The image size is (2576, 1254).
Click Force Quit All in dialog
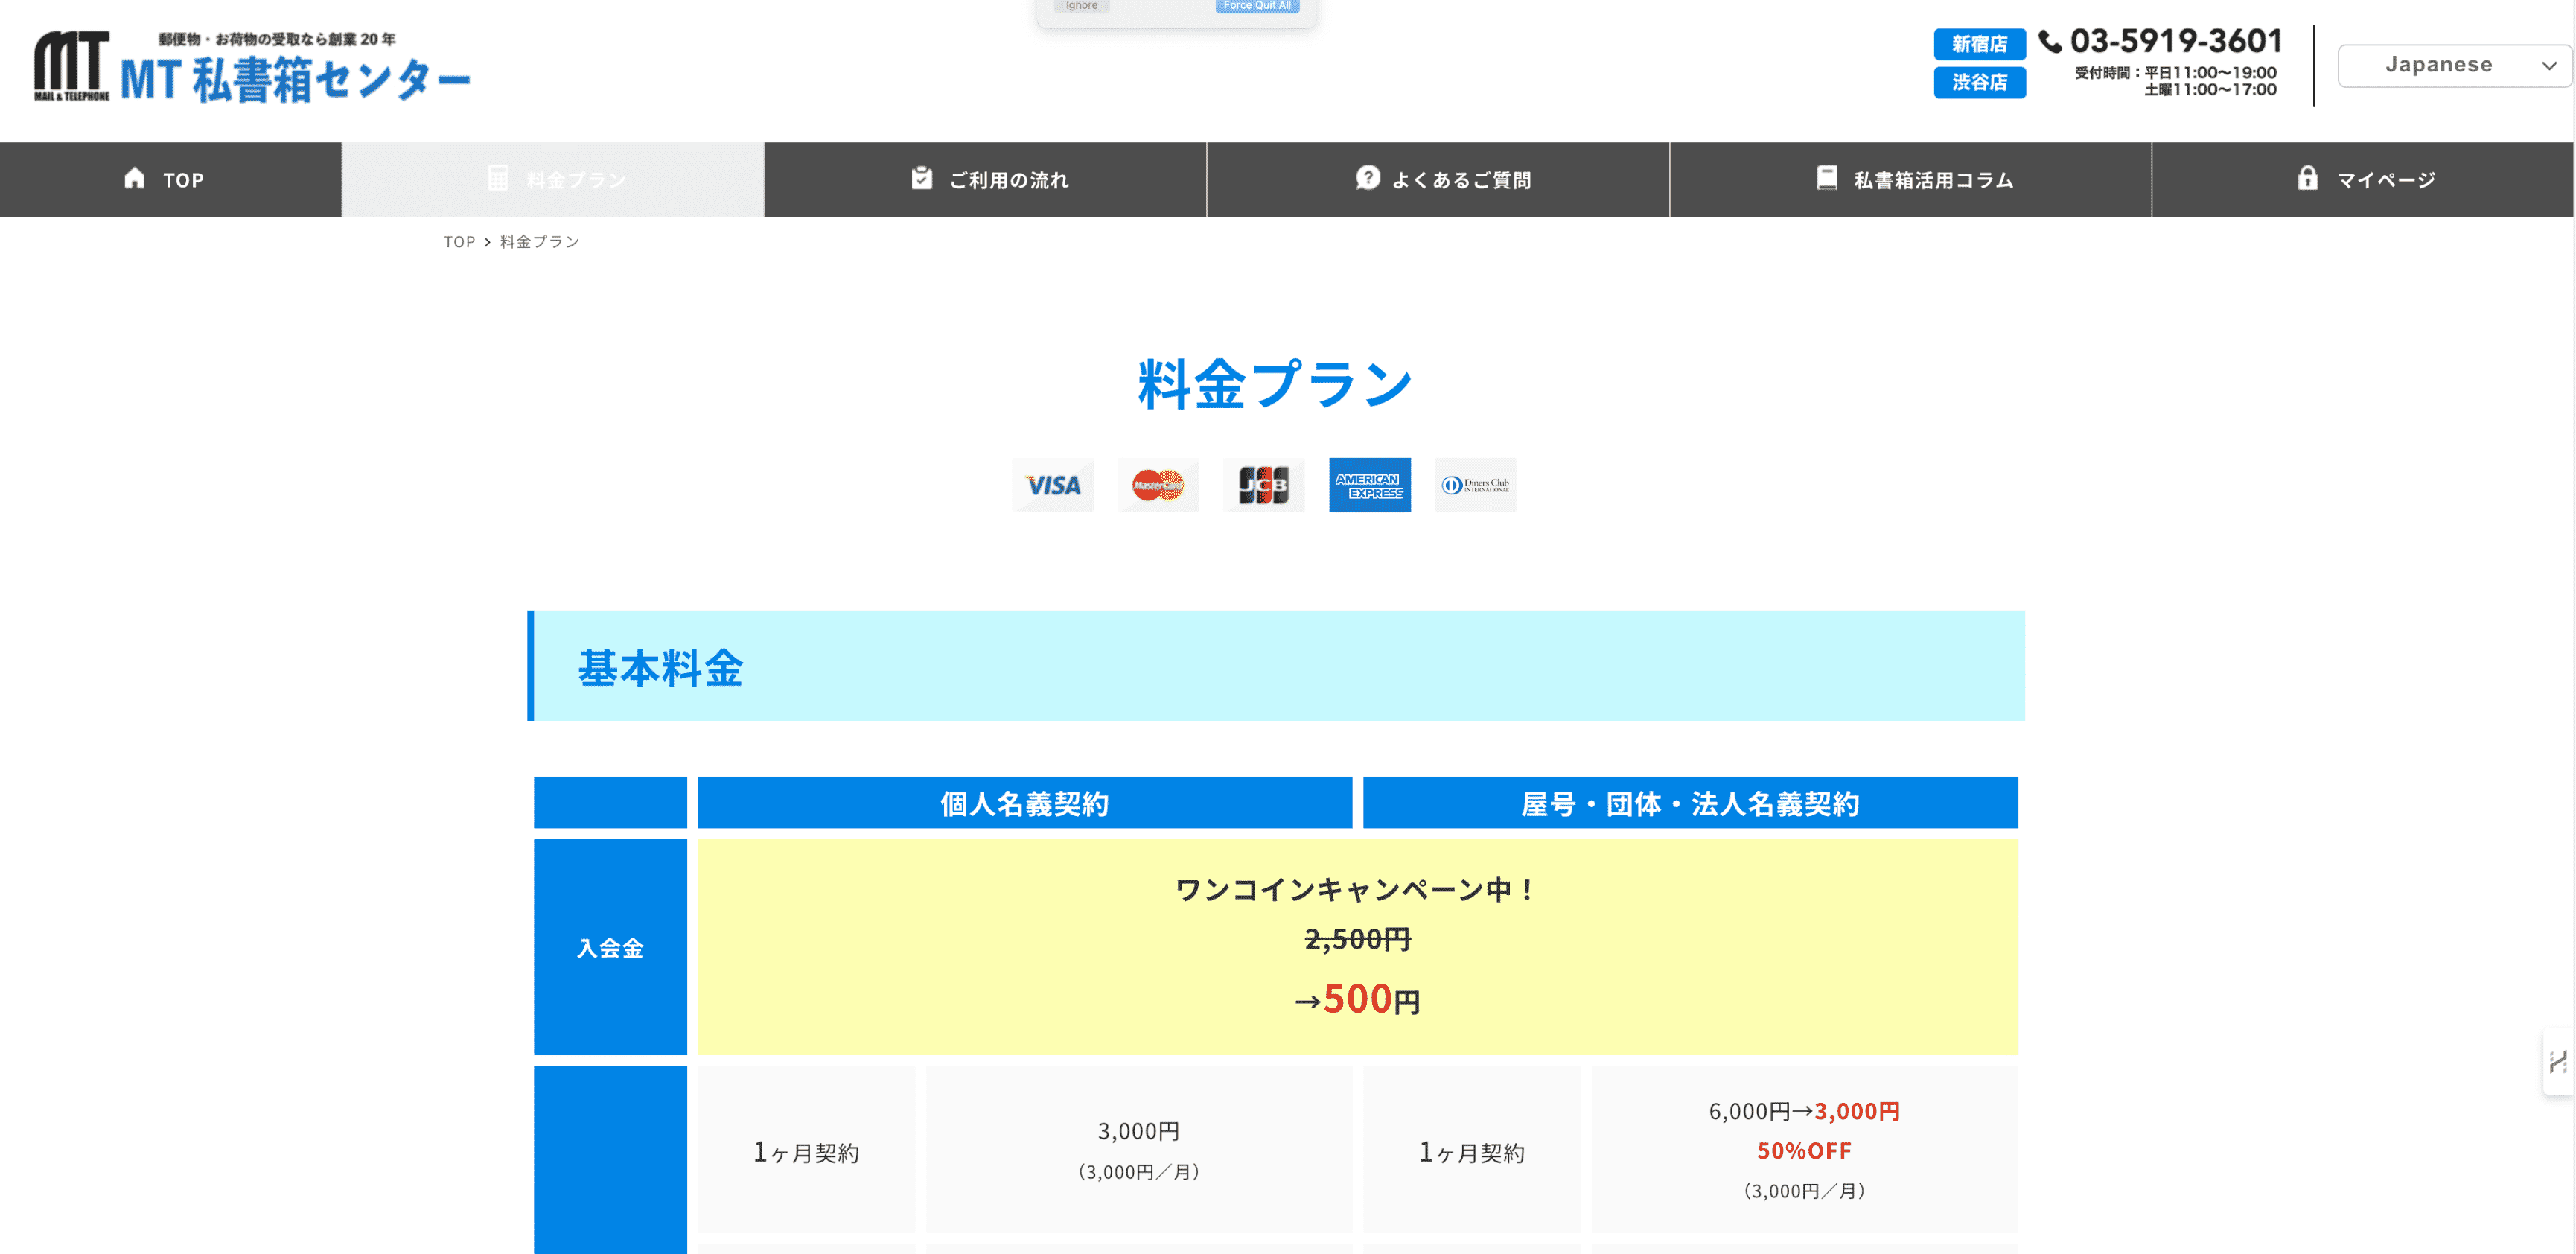(x=1256, y=6)
